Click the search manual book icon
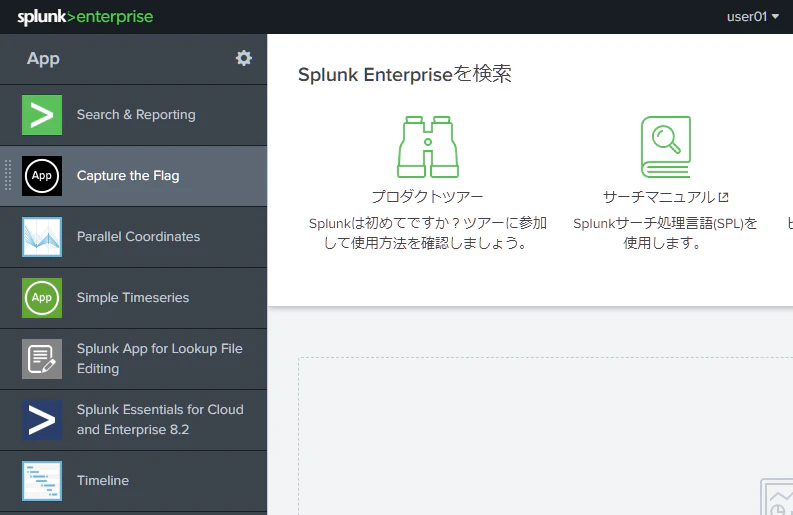Viewport: 793px width, 515px height. [x=666, y=147]
